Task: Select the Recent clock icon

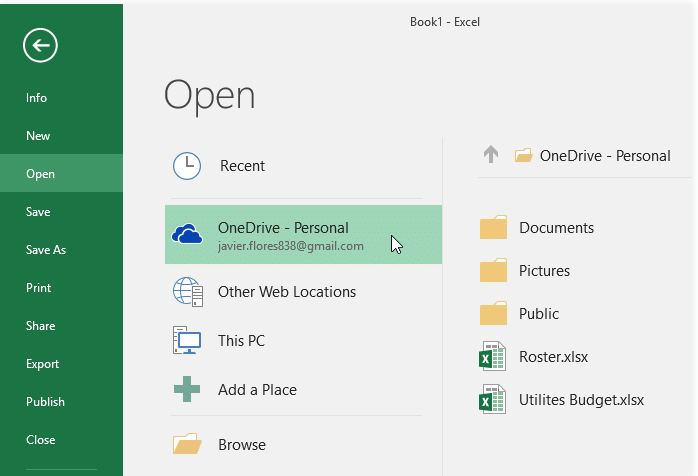Action: [x=187, y=166]
